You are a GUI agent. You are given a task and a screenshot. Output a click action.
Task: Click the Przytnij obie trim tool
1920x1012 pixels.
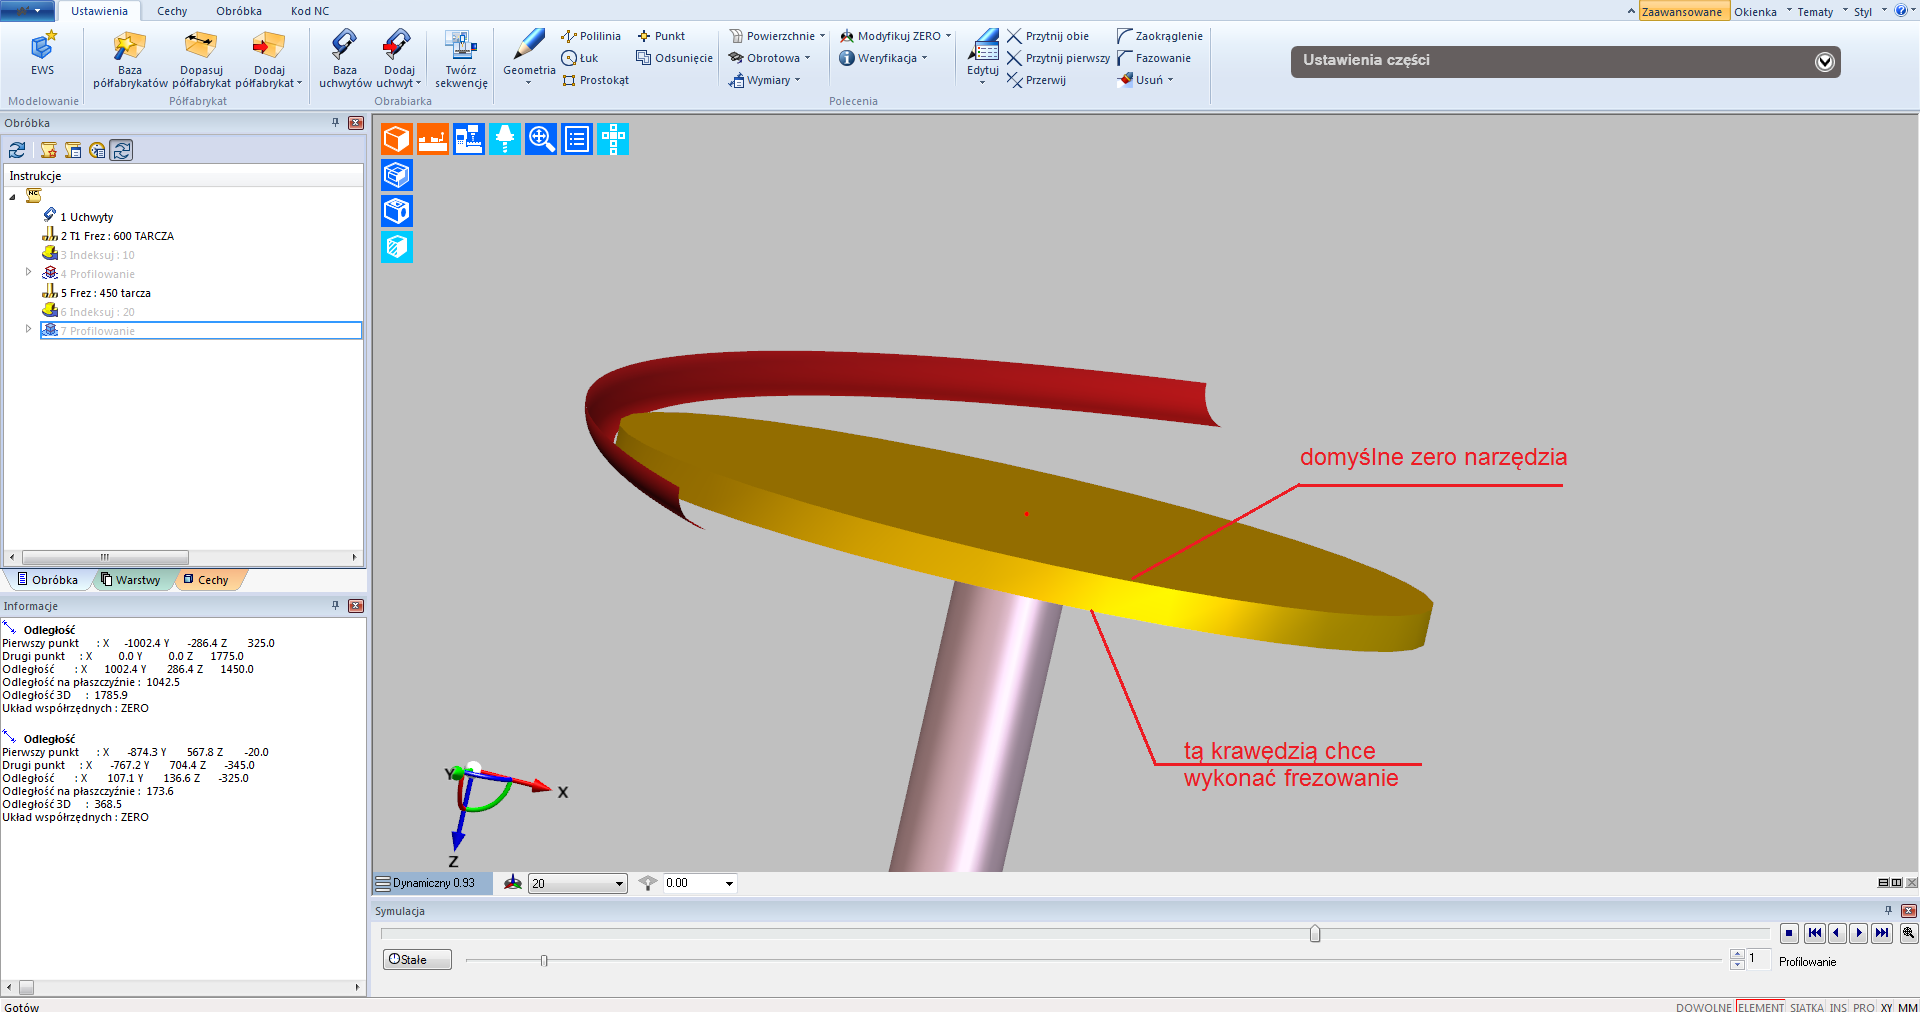click(1048, 36)
